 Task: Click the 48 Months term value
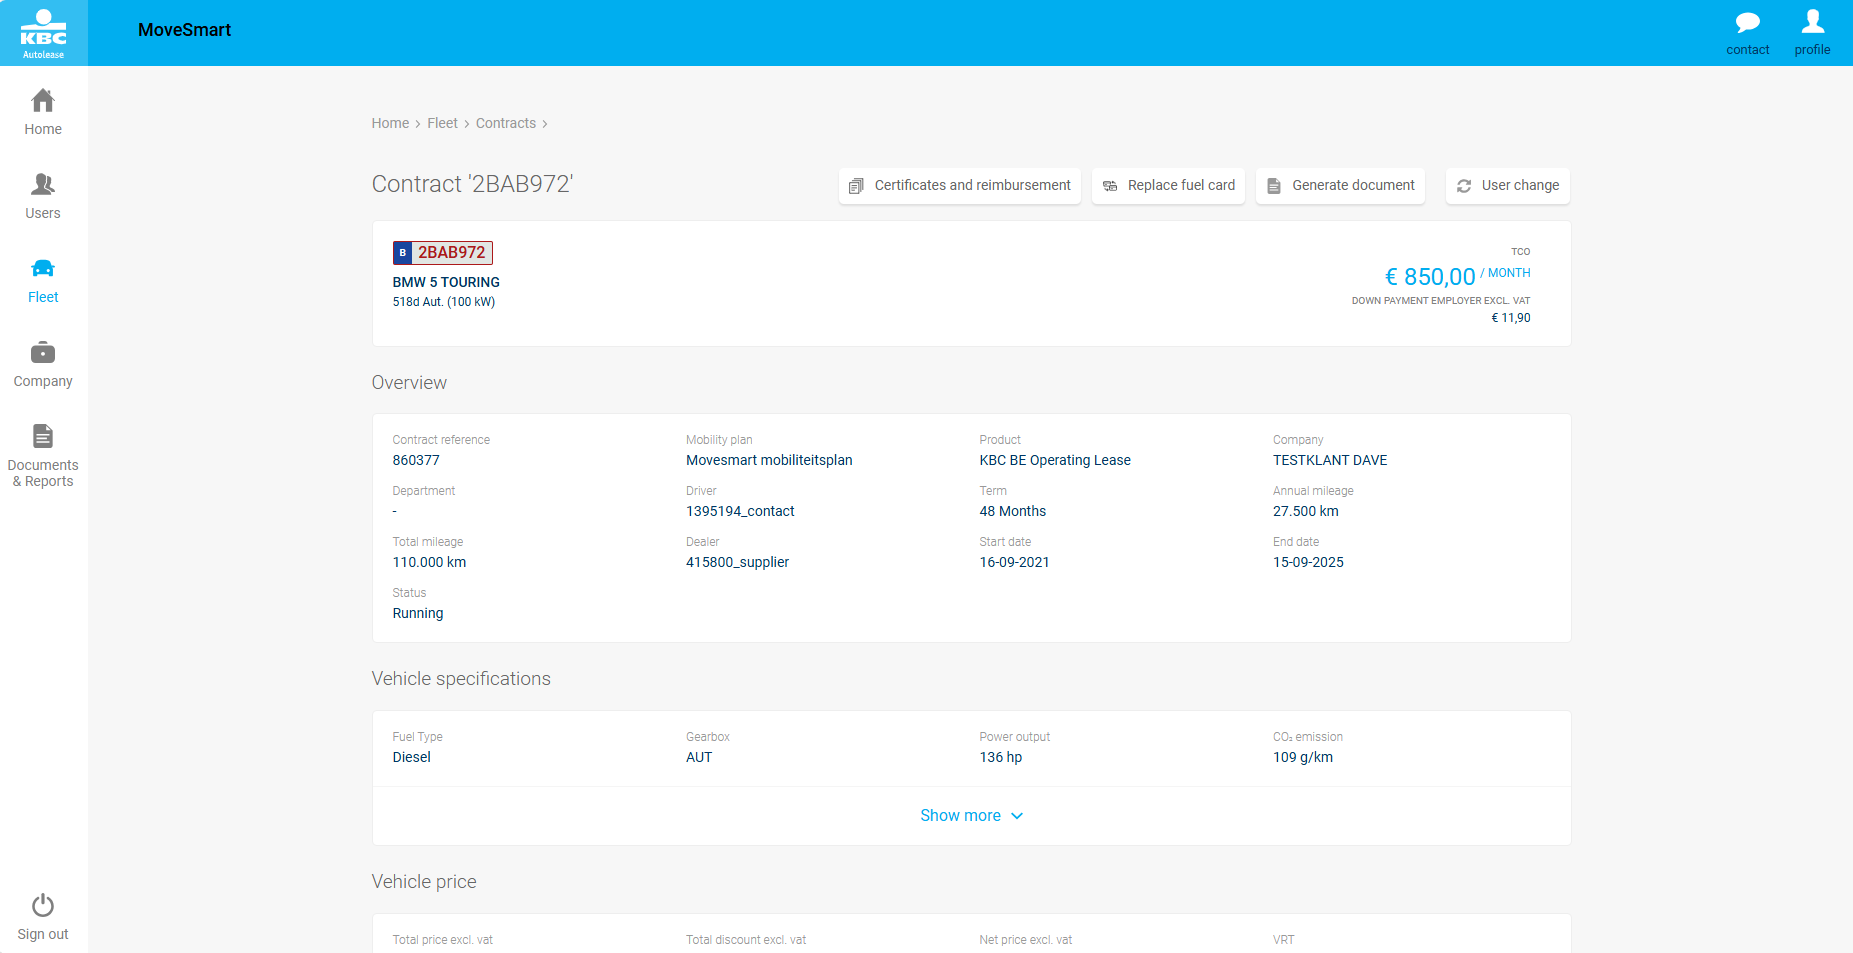click(1013, 512)
